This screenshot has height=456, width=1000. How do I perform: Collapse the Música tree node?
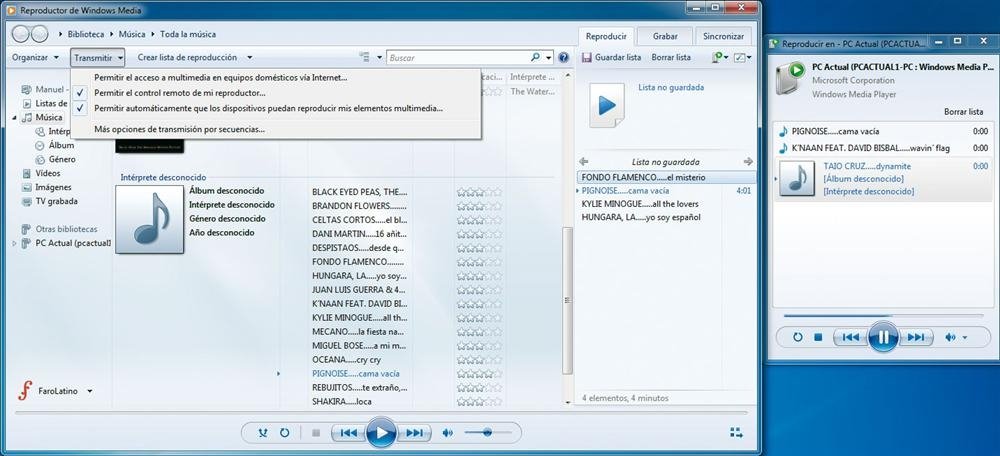click(x=15, y=118)
